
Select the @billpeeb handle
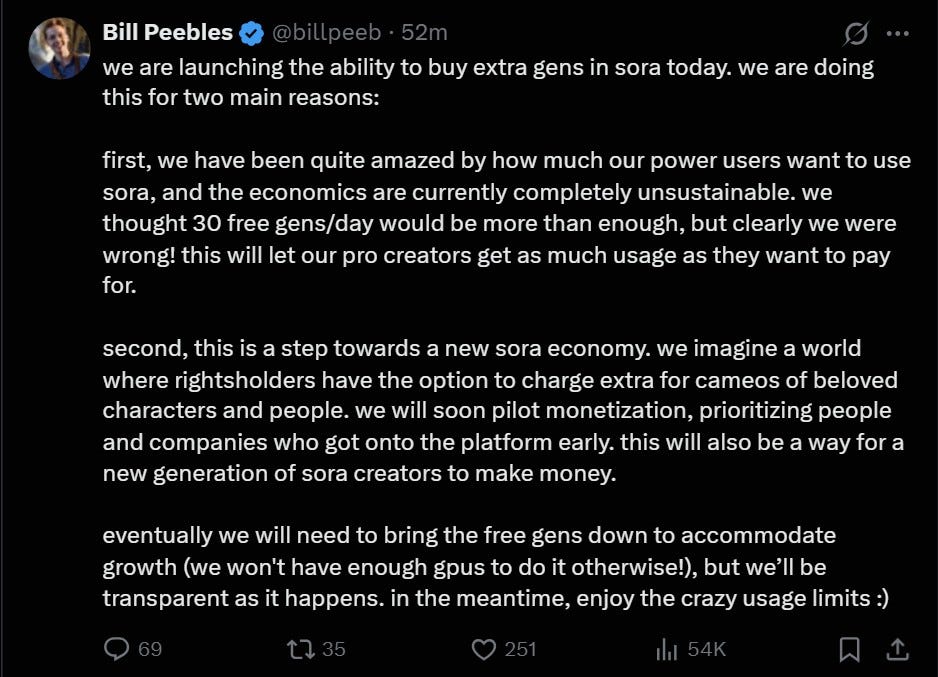pos(330,31)
